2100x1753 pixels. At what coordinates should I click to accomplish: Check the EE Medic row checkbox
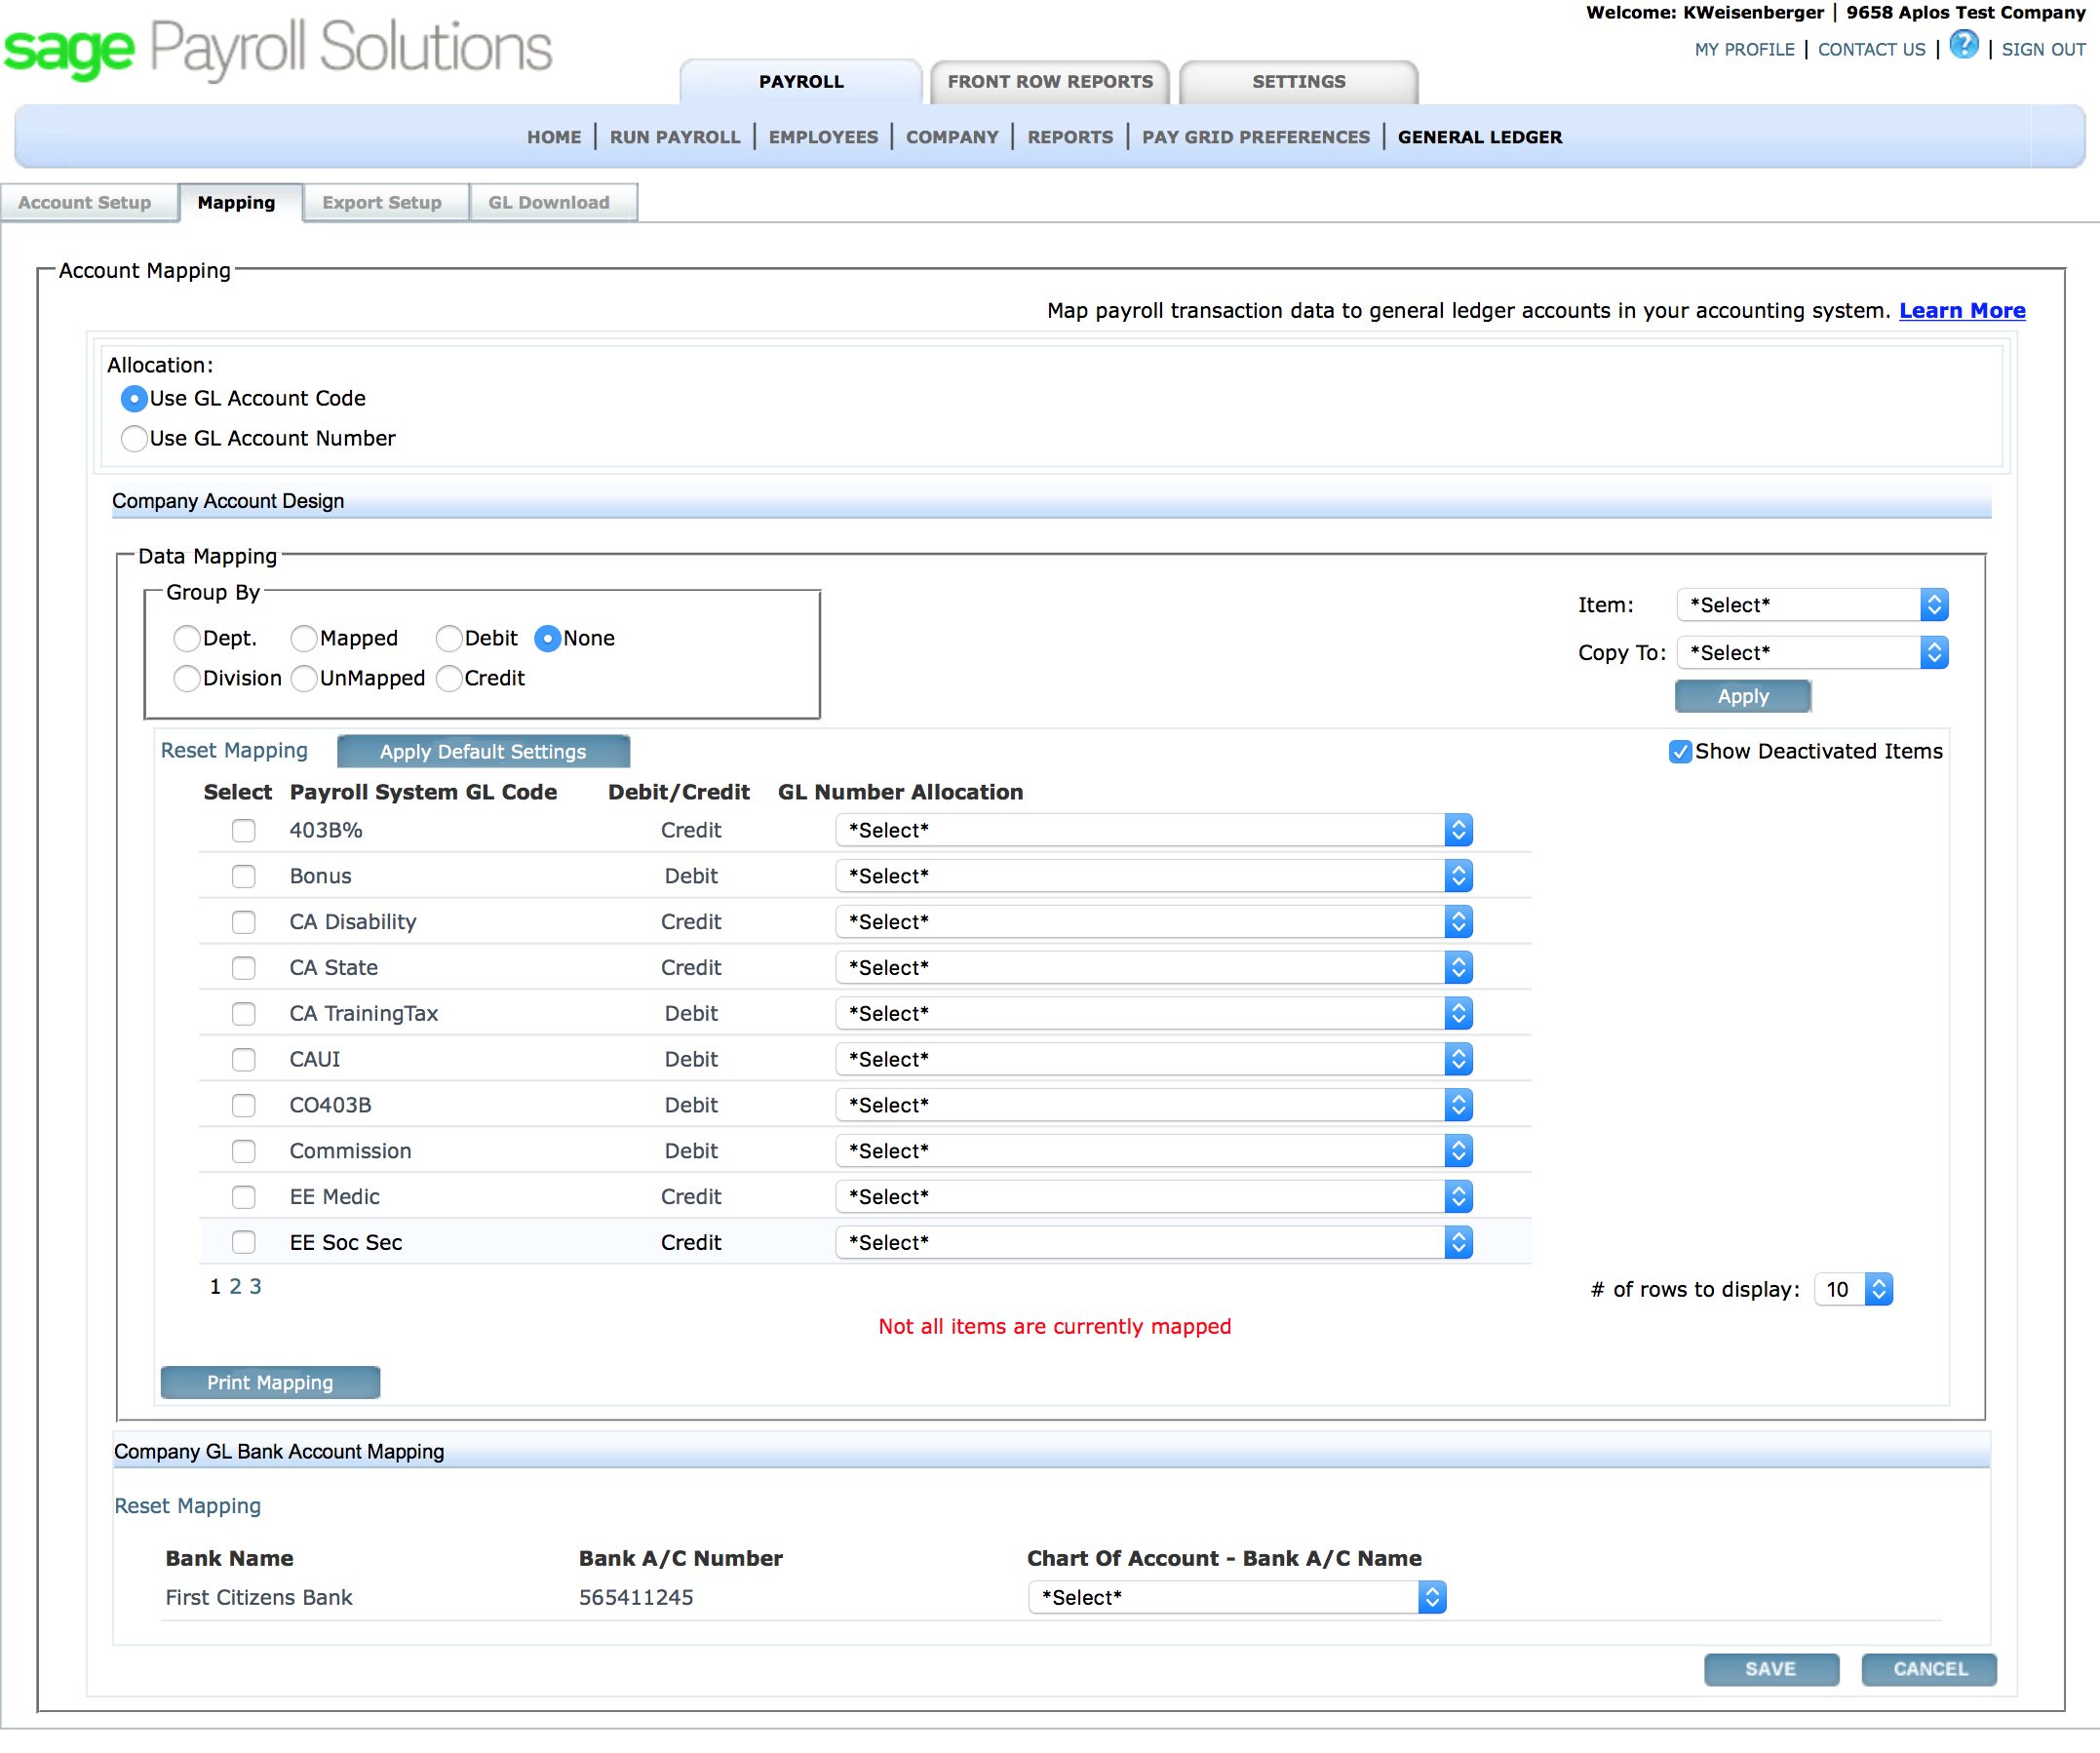pos(243,1197)
